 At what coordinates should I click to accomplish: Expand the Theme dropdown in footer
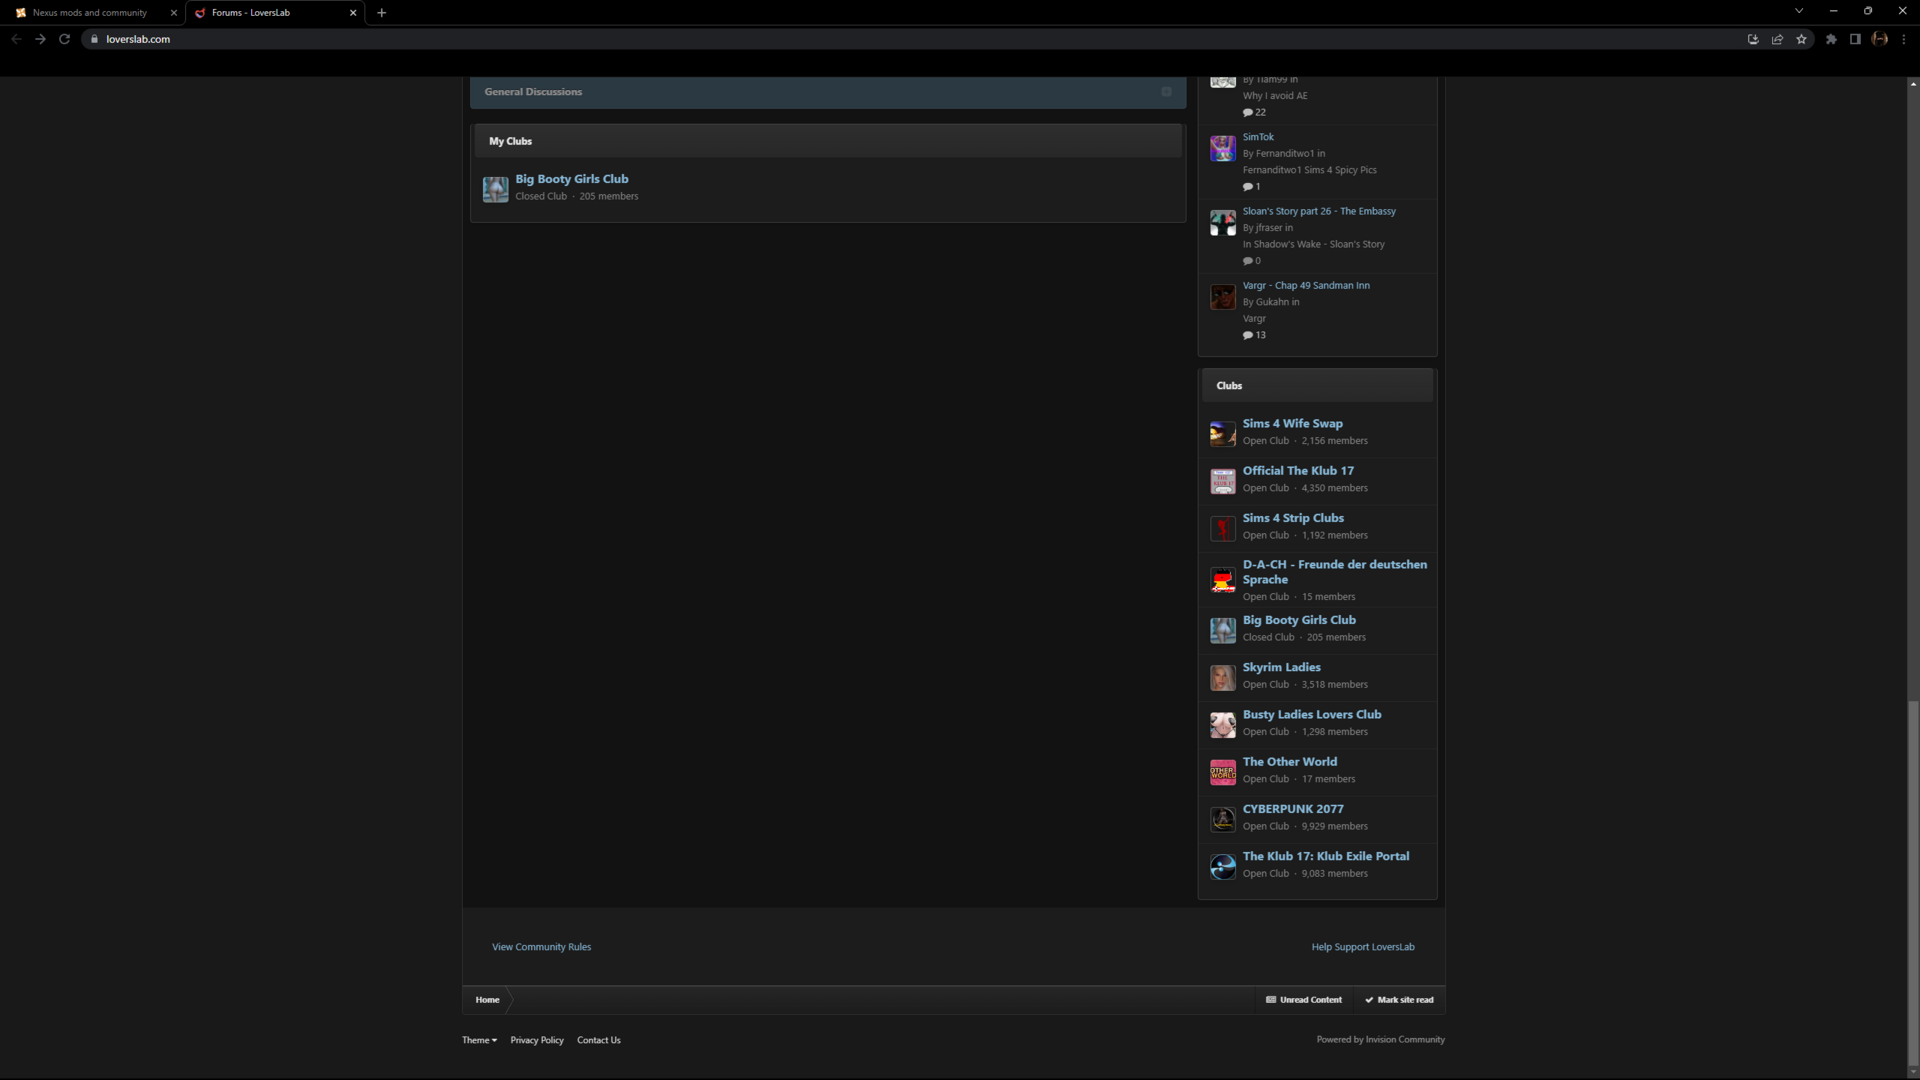point(479,1041)
